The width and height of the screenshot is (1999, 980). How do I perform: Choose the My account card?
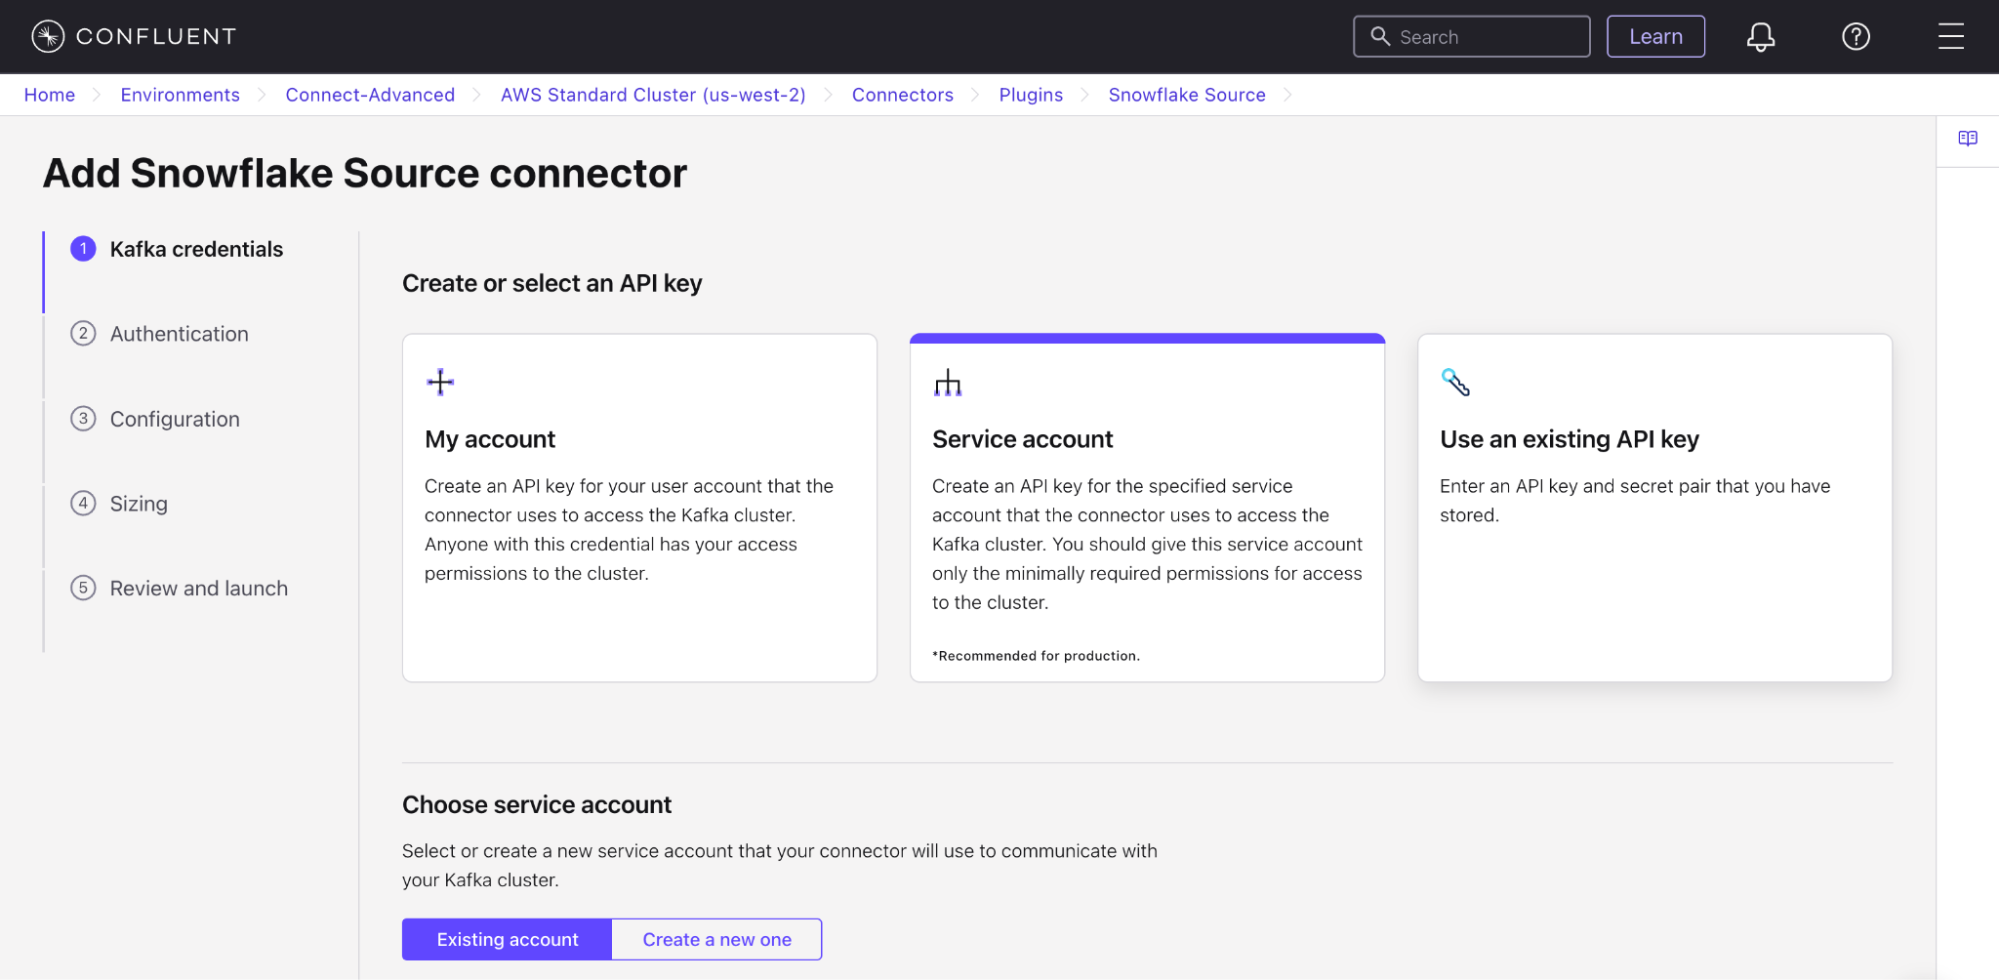(639, 508)
